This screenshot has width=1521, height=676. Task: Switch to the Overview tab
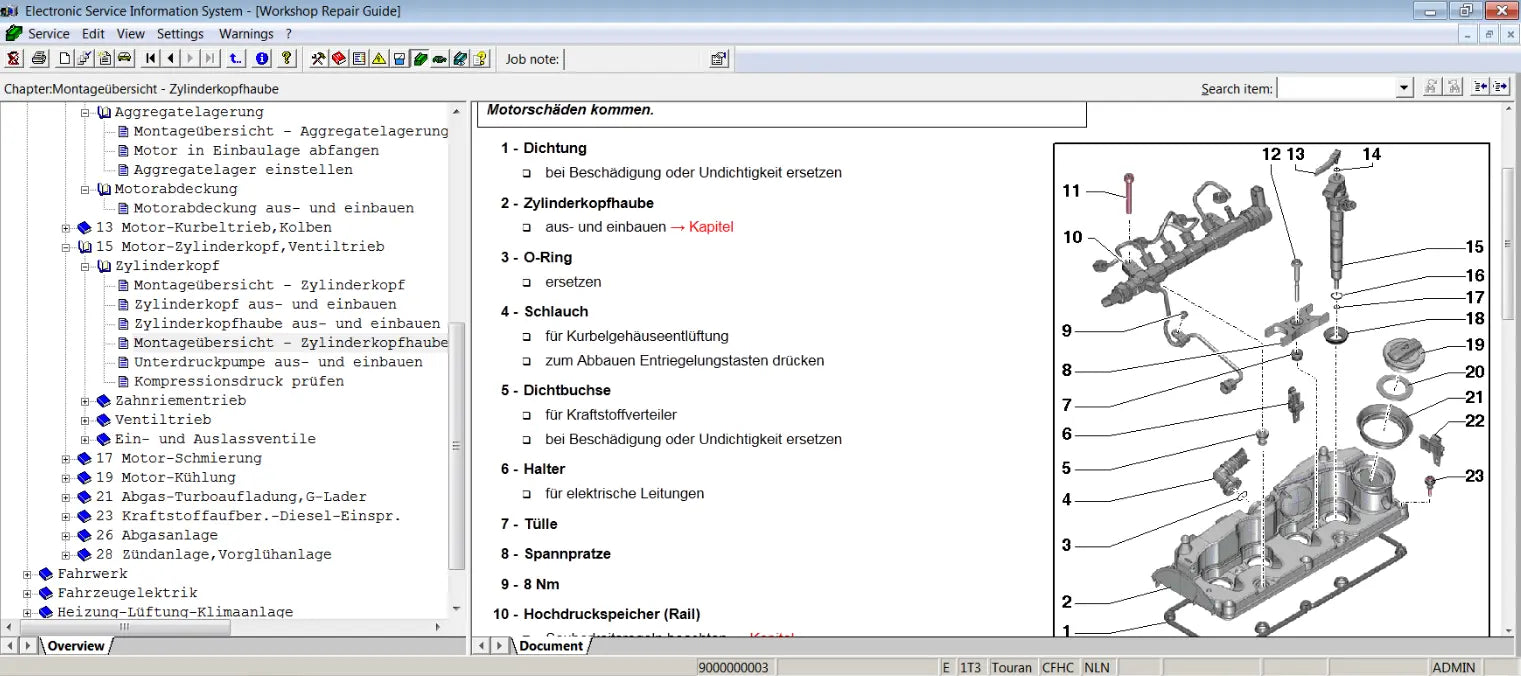coord(76,646)
